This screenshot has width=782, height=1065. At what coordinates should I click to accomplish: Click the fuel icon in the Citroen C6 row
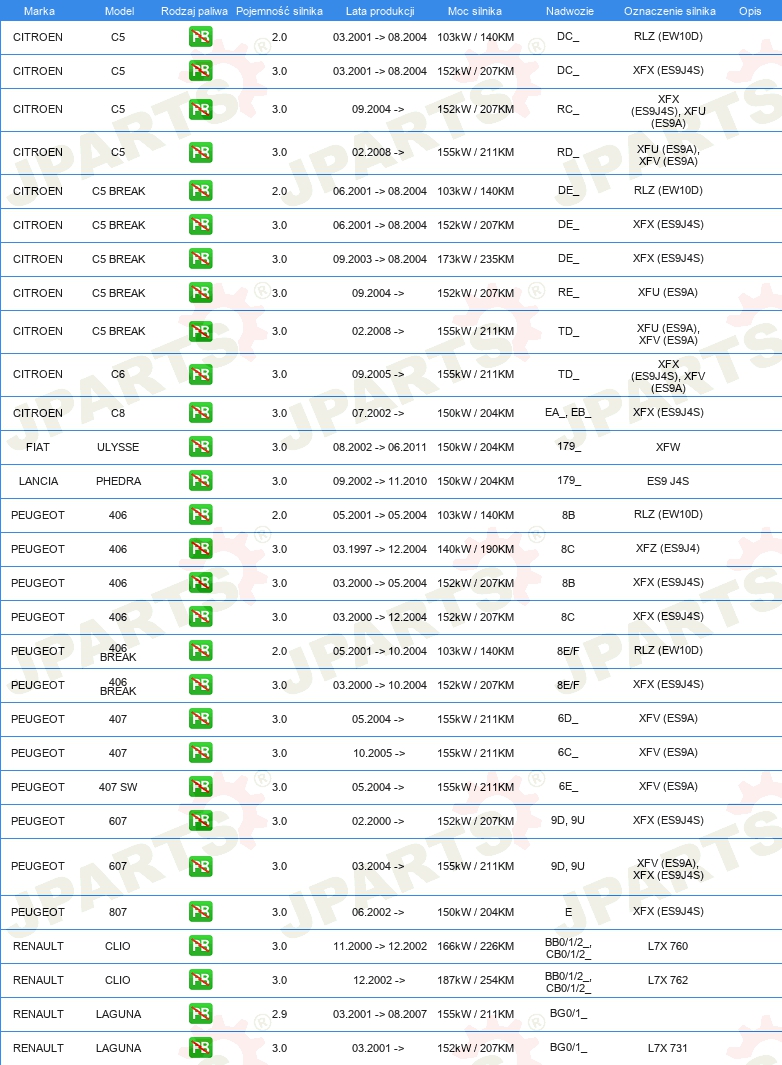click(x=200, y=374)
